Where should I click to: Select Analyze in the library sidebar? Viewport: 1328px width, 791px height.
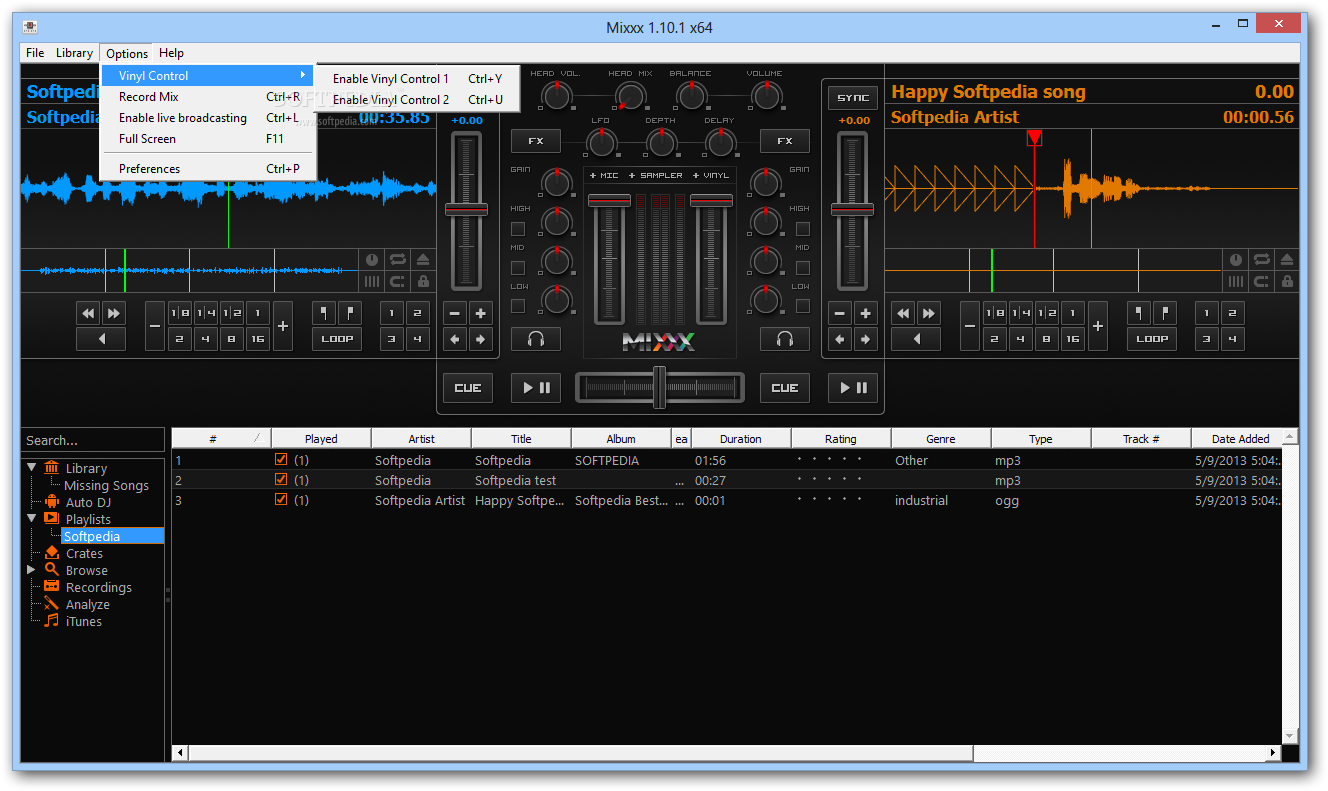pos(88,604)
